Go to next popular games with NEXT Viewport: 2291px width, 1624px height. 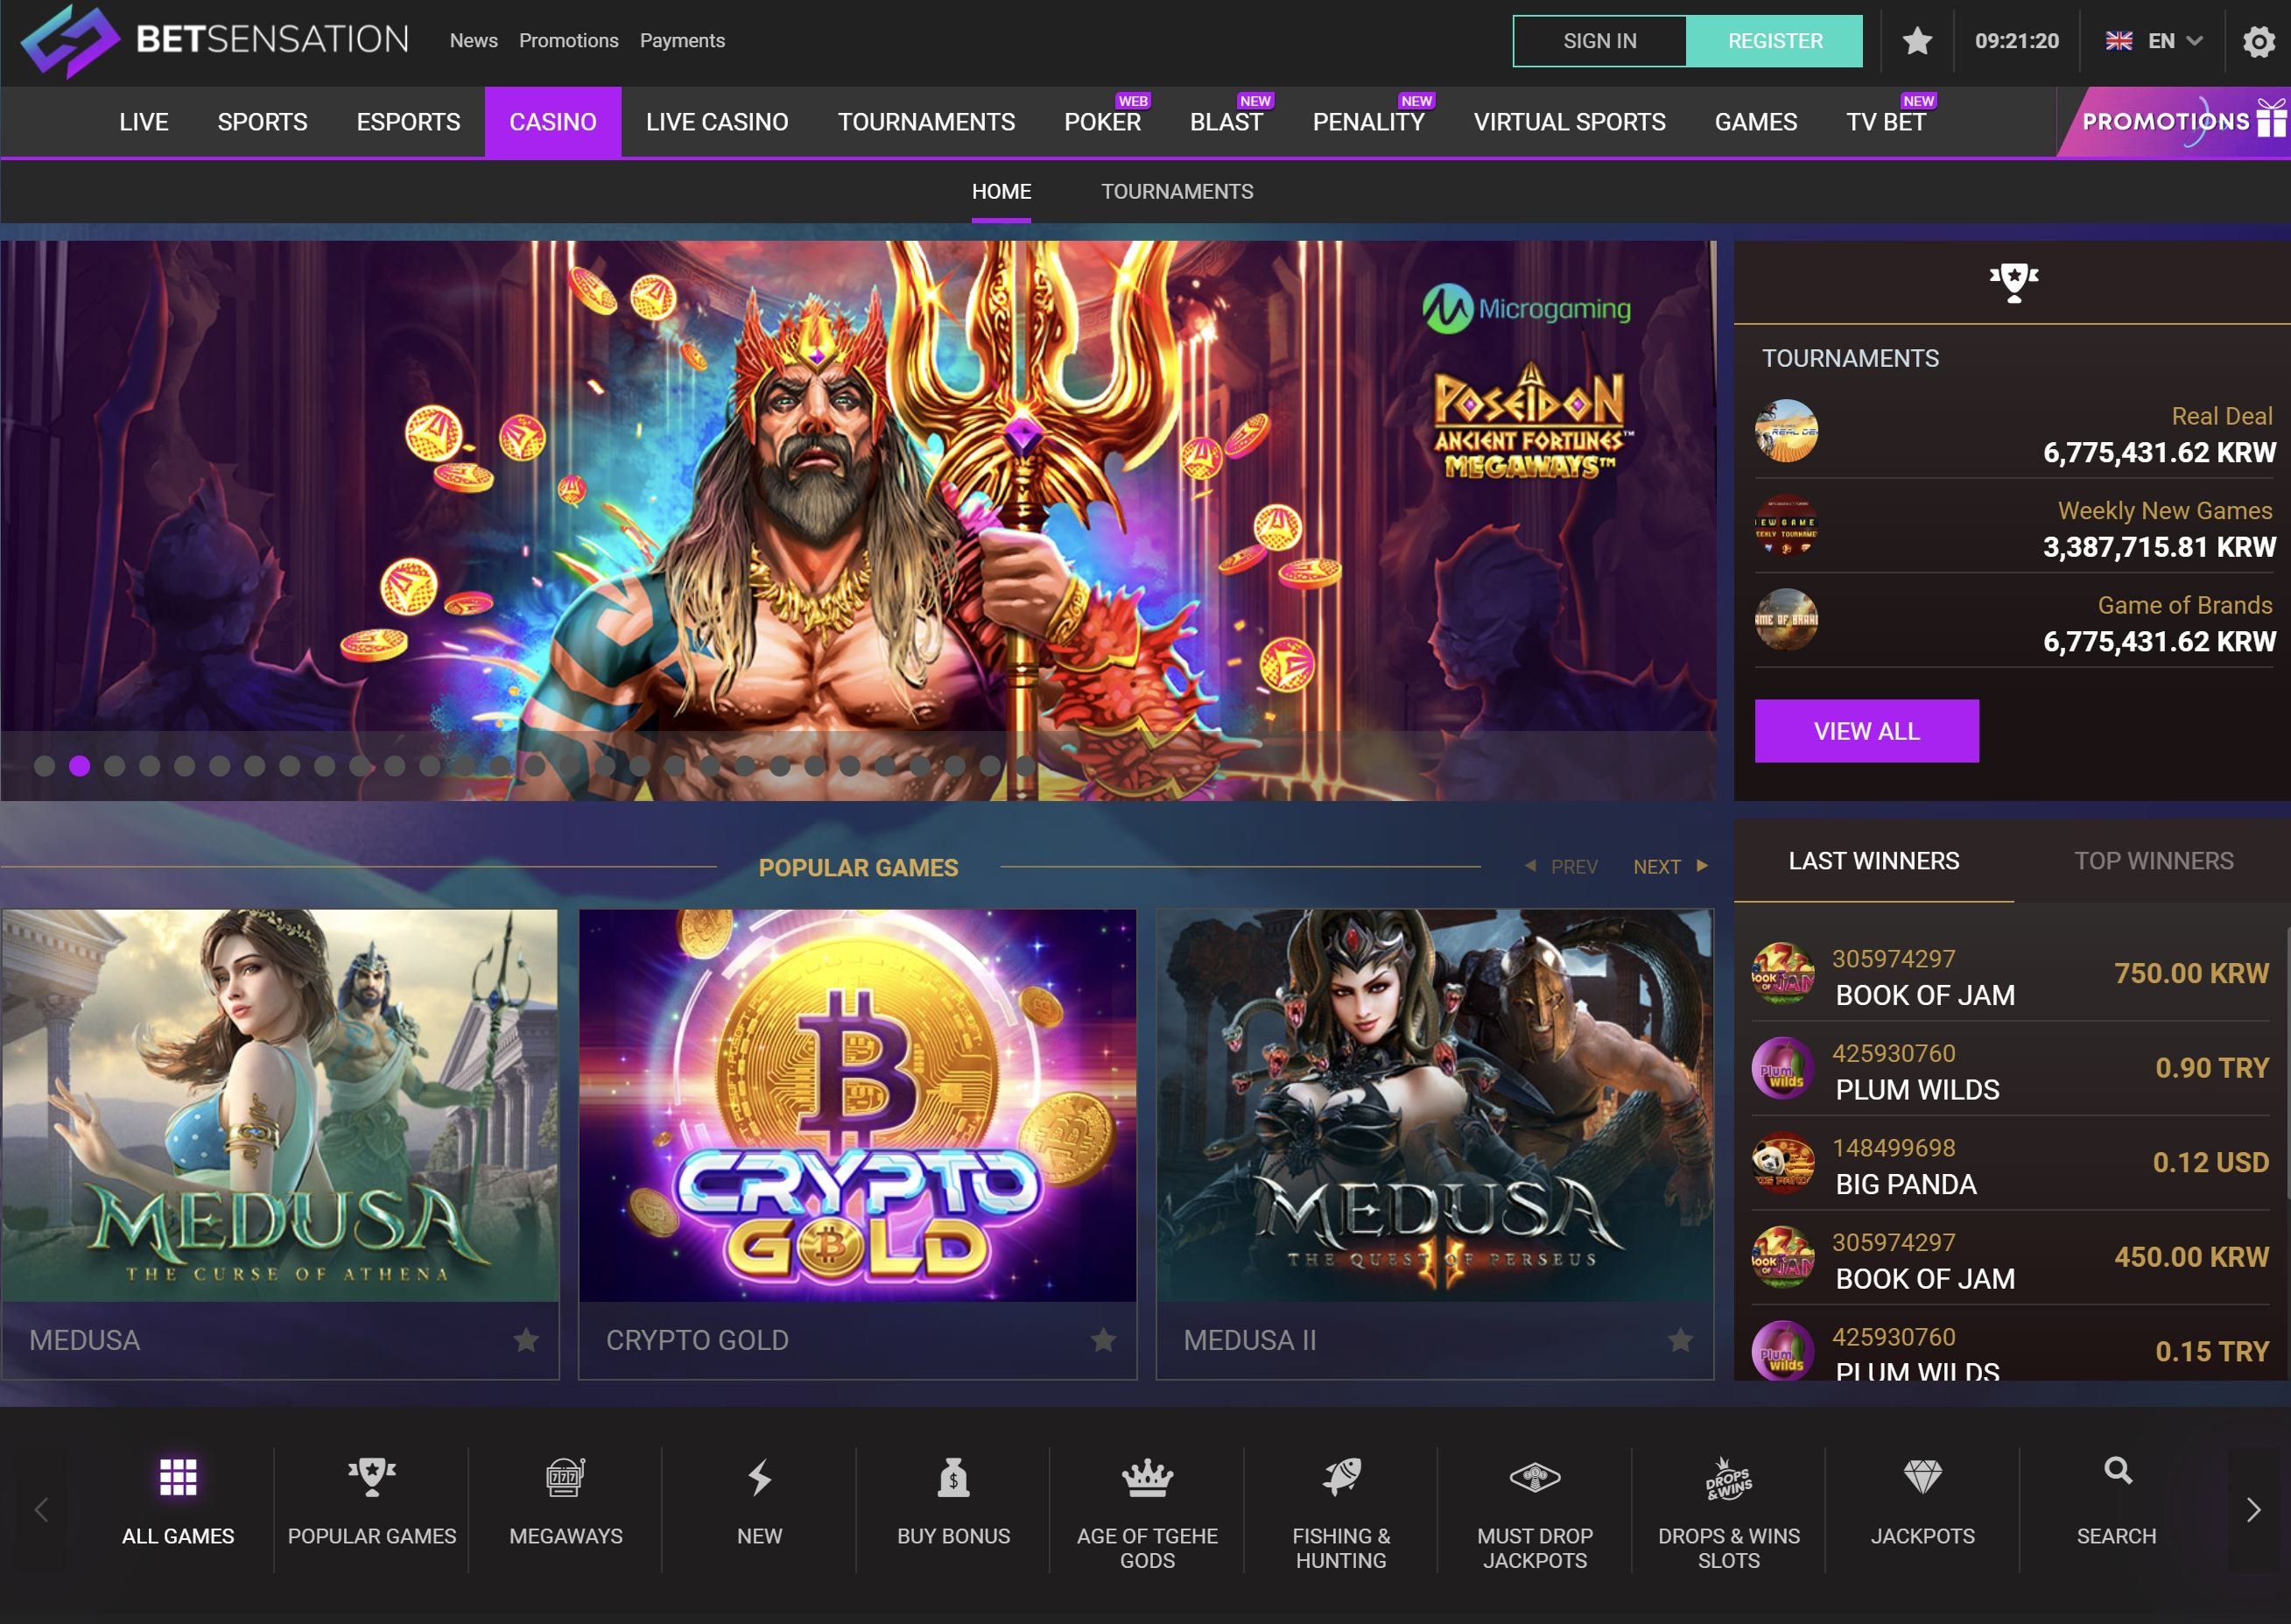coord(1670,866)
